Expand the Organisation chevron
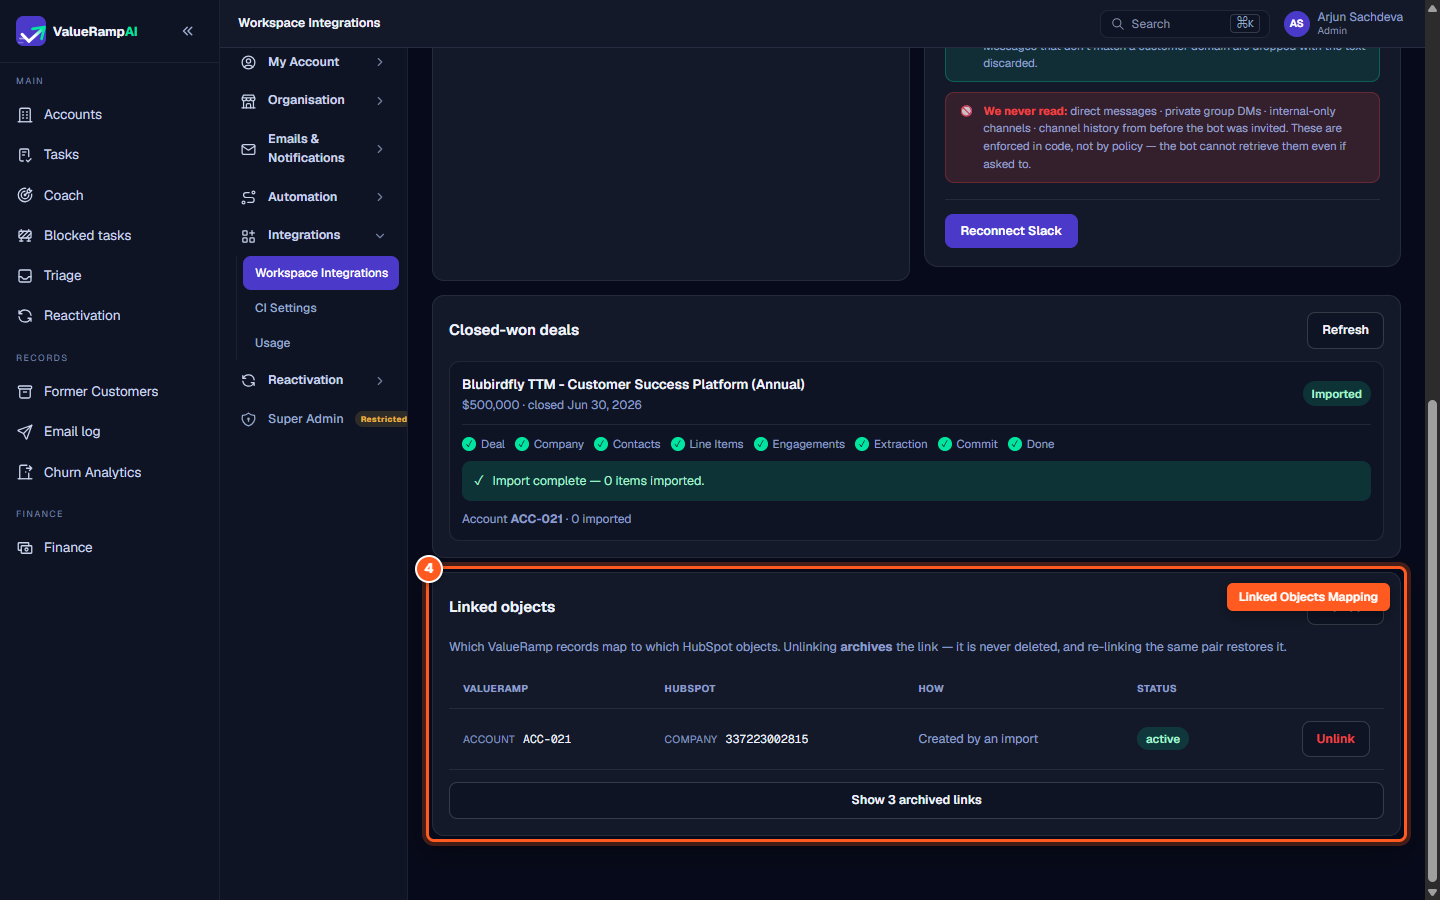This screenshot has height=900, width=1440. click(x=380, y=101)
